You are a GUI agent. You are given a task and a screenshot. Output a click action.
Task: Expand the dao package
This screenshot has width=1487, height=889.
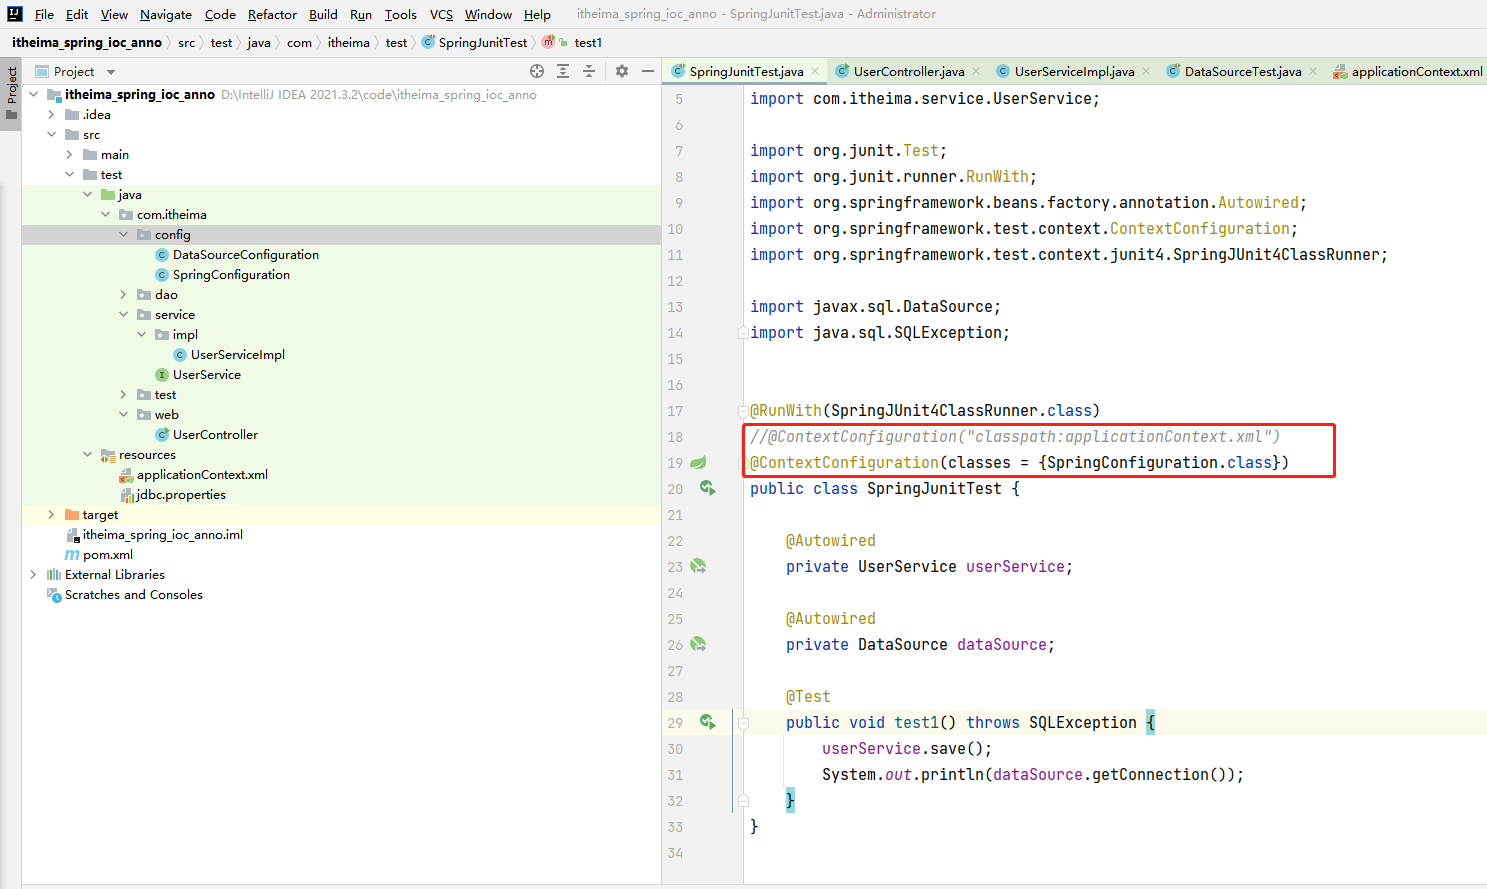[x=124, y=295]
